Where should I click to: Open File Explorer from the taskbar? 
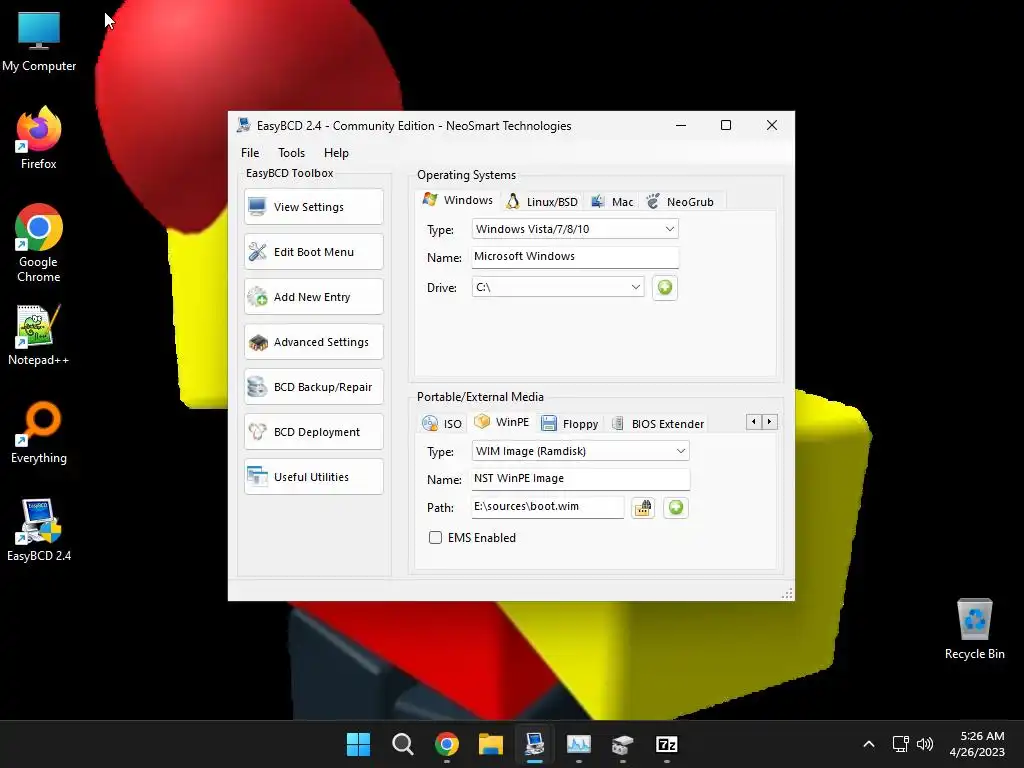point(490,744)
